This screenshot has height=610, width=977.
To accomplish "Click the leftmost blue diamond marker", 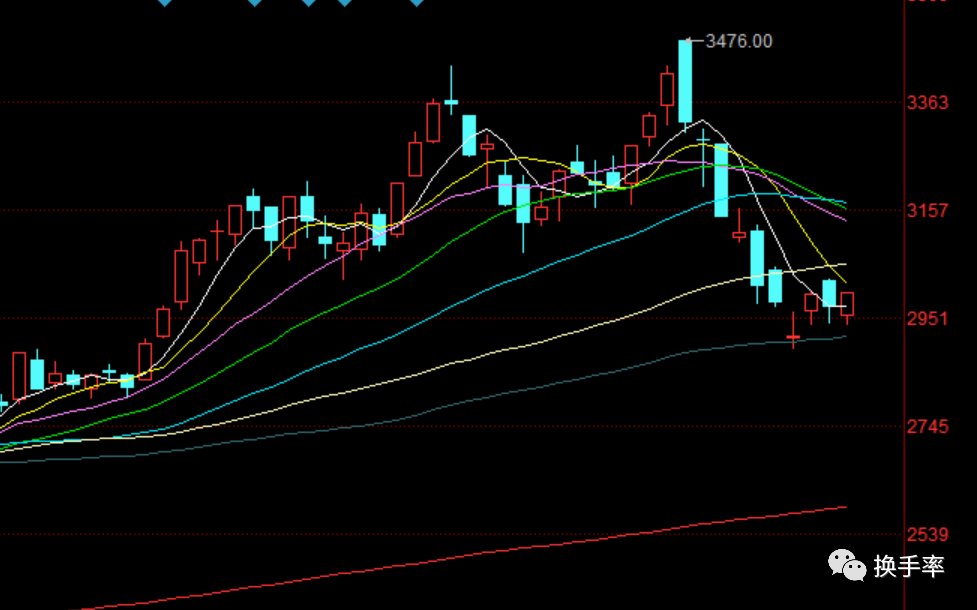I will click(164, 2).
